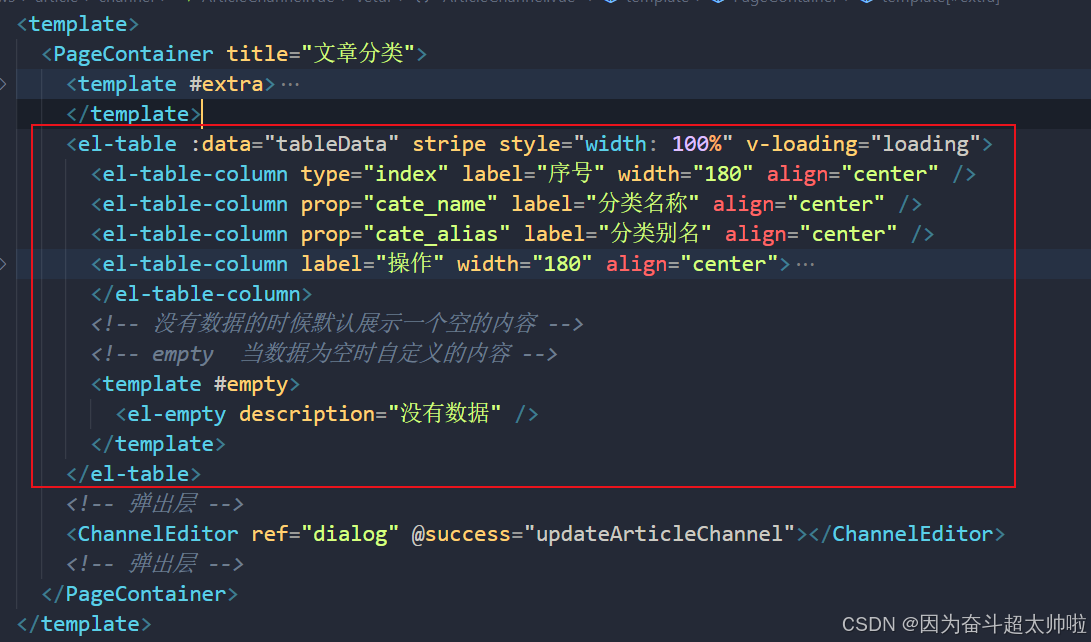Click the ref="dialog" value
Viewport: 1091px width, 642px height.
350,533
